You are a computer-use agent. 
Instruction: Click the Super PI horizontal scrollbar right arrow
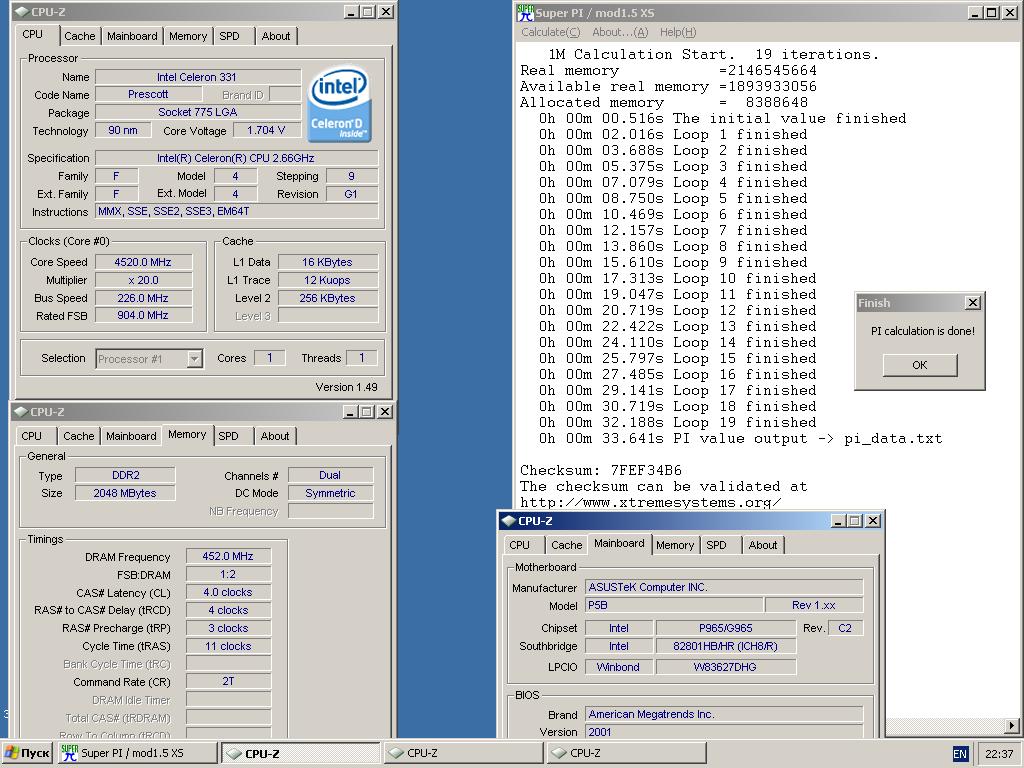1012,725
